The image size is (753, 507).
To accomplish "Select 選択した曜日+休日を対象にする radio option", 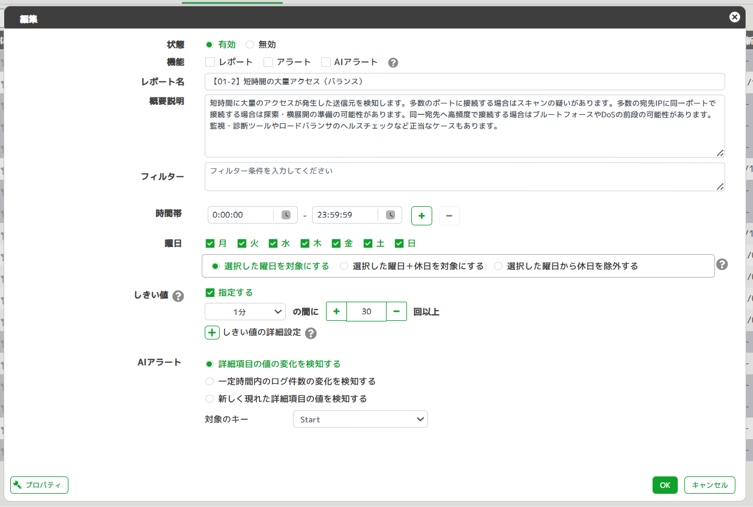I will click(344, 266).
